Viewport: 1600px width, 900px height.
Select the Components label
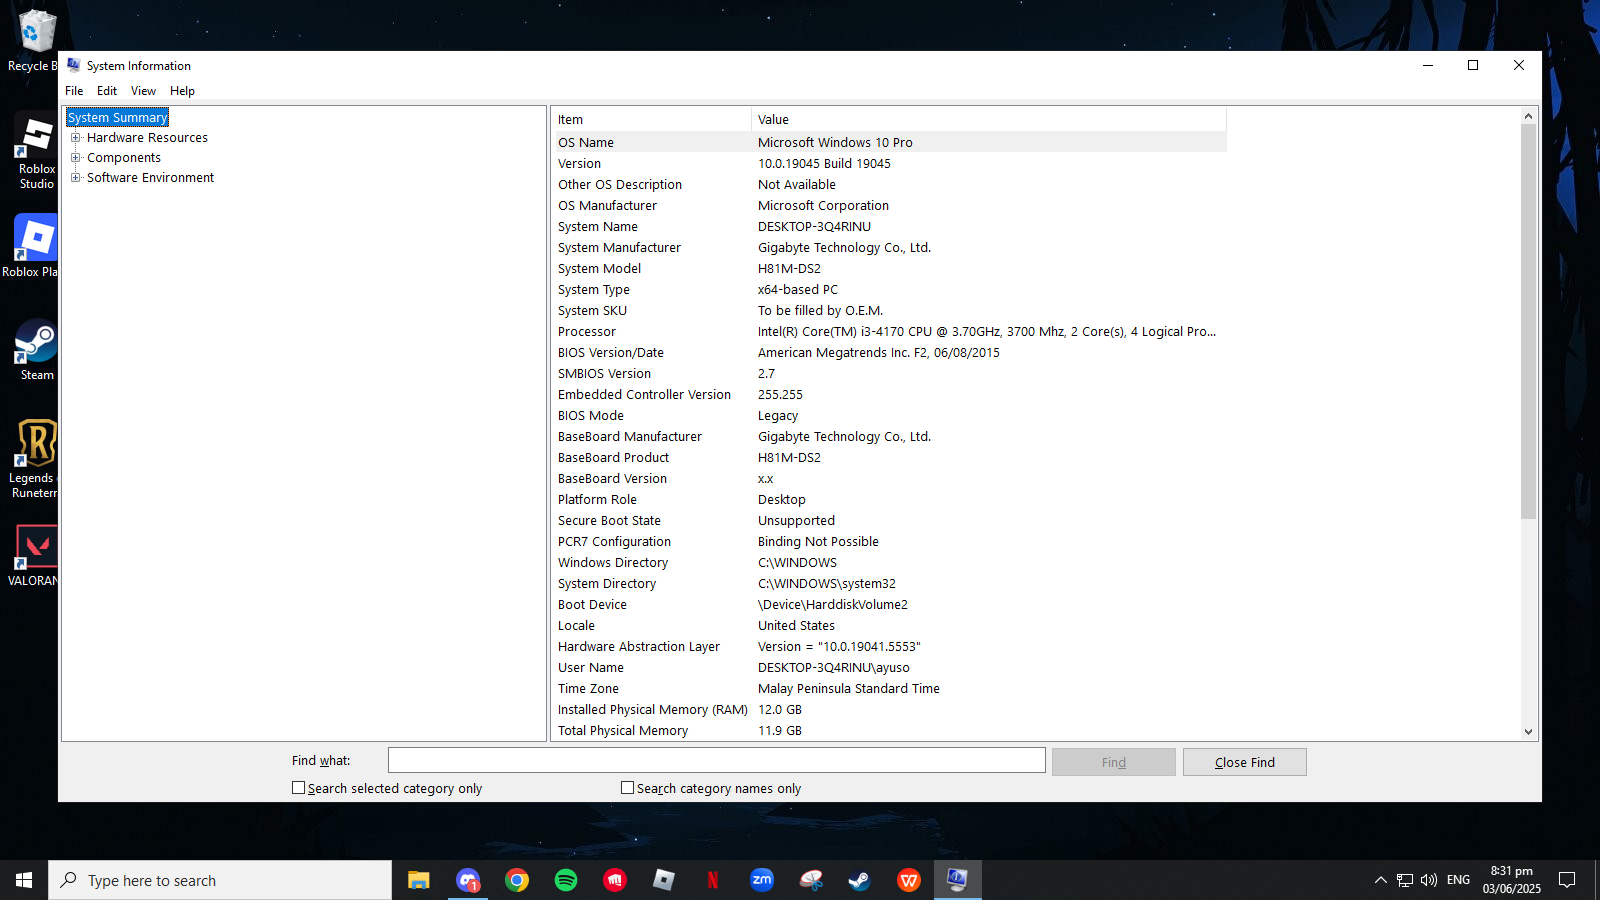tap(124, 158)
